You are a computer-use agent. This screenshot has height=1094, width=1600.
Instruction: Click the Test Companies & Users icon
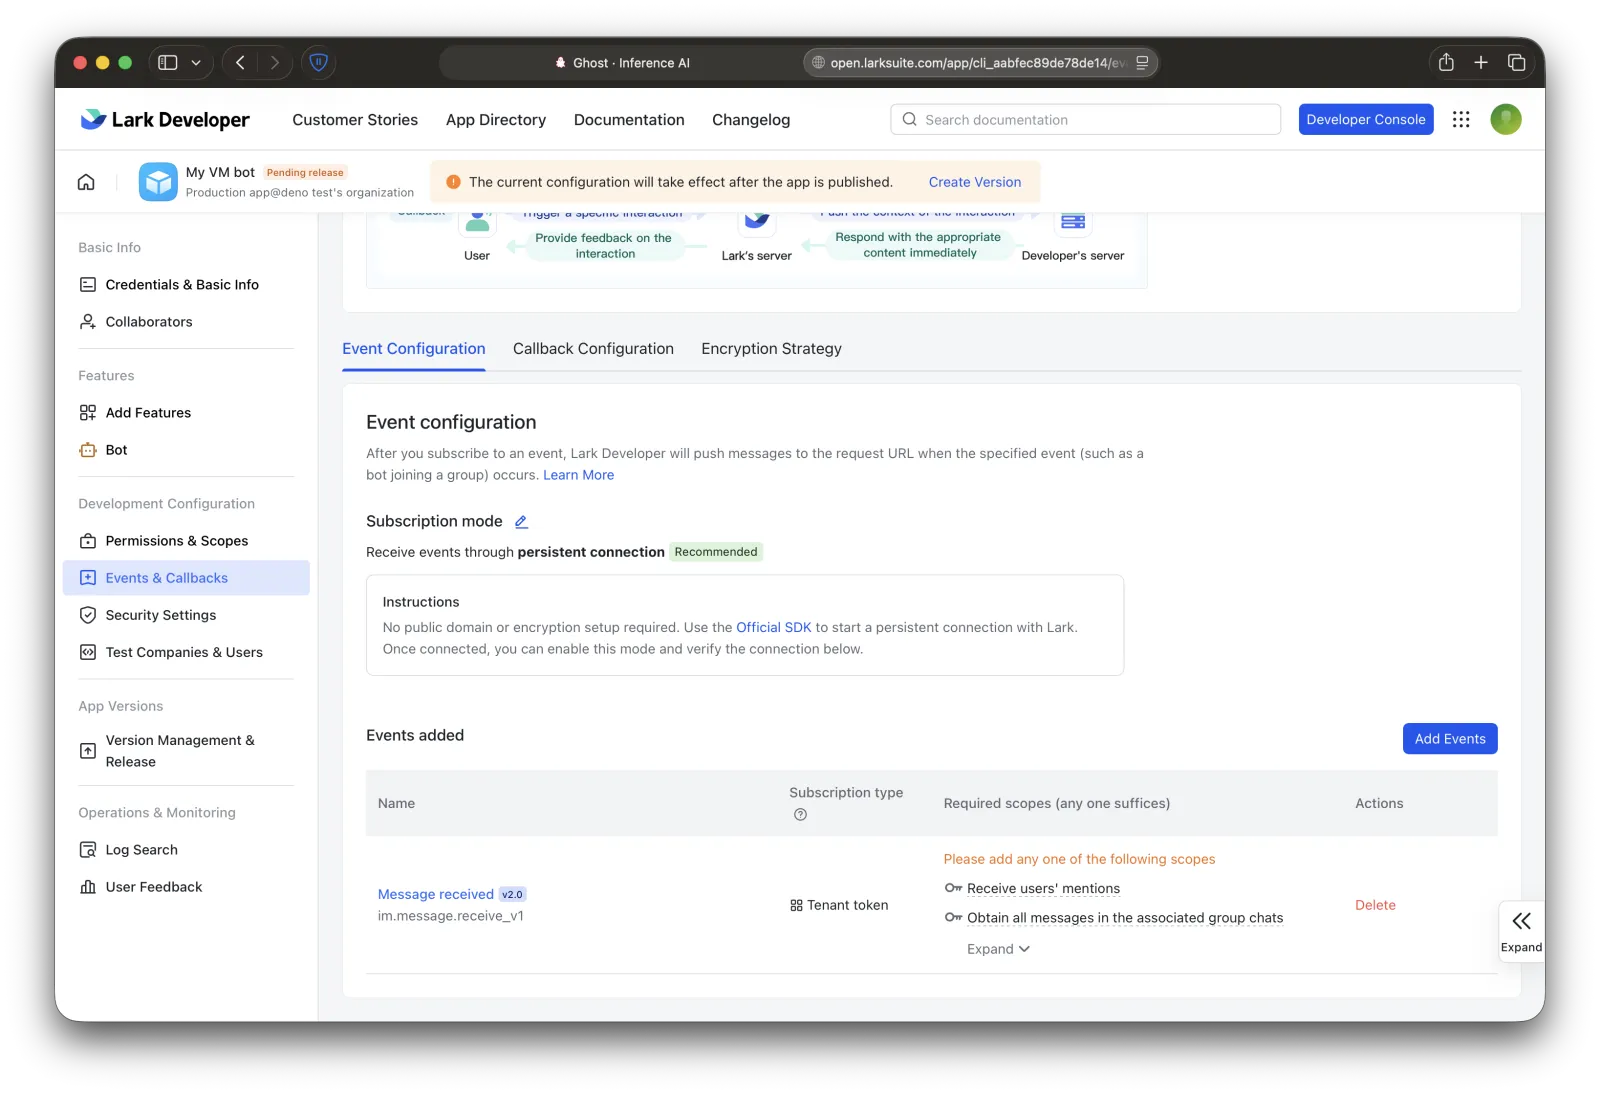pos(88,652)
